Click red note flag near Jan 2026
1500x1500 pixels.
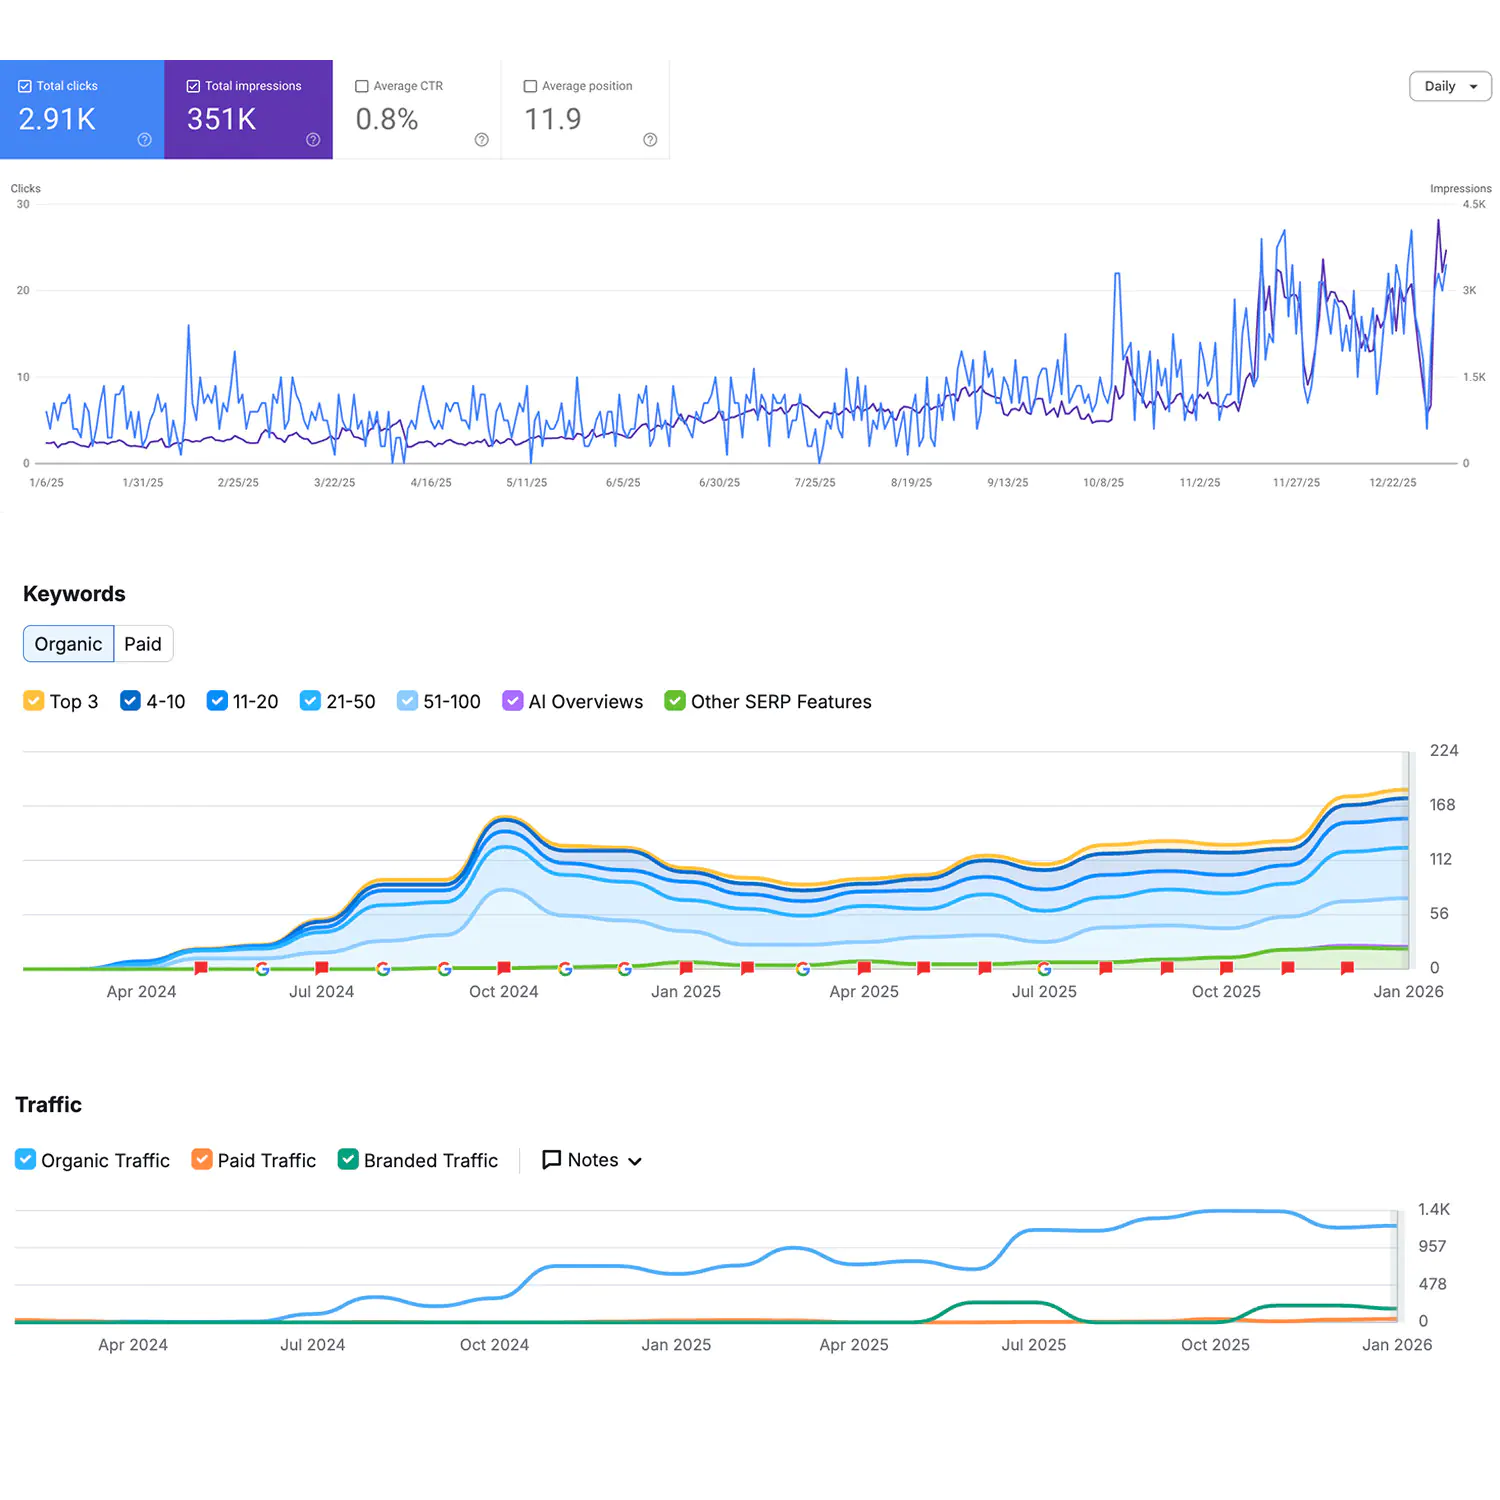tap(1347, 968)
